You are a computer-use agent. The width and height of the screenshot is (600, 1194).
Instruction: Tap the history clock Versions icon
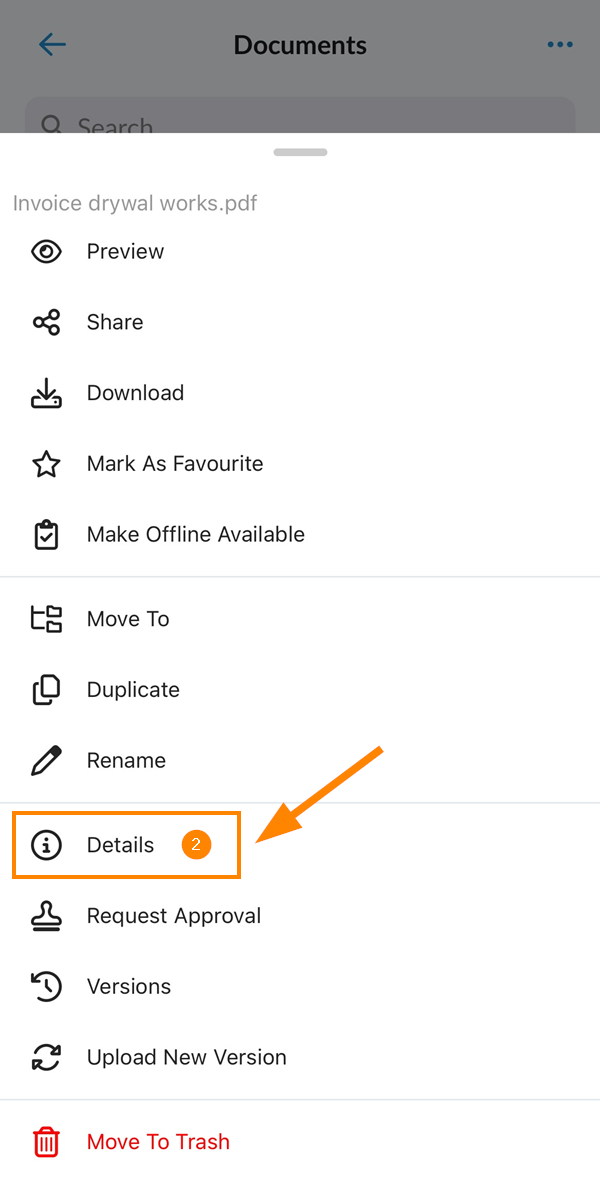coord(46,987)
